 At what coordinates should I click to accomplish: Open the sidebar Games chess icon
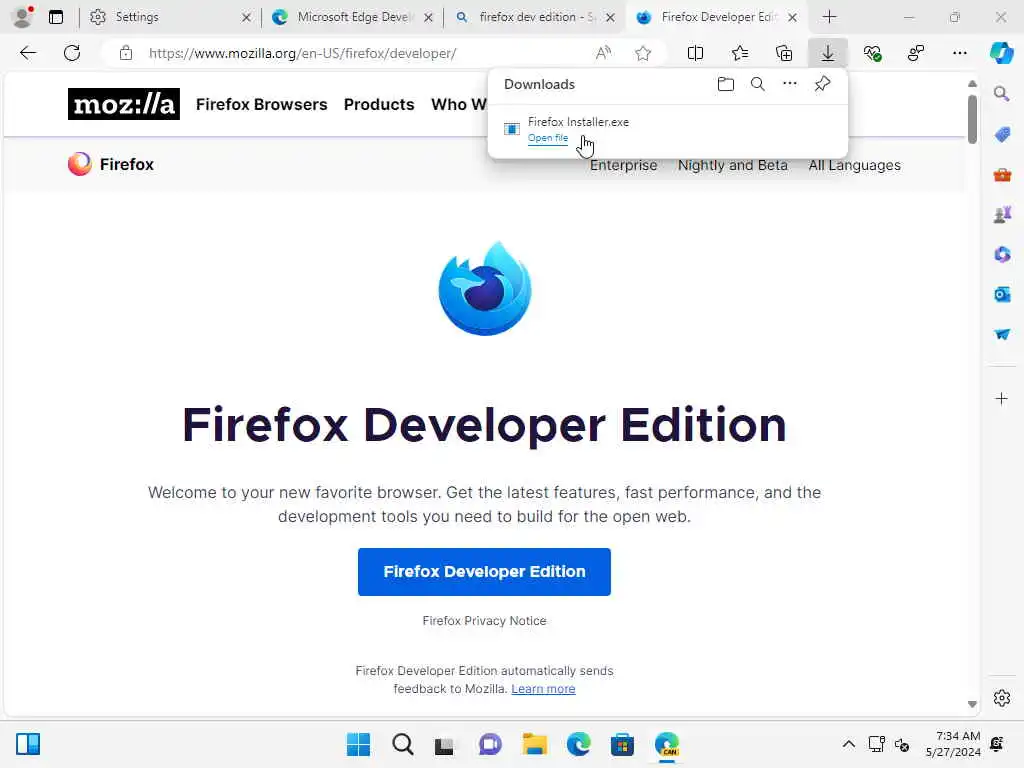[x=1002, y=214]
